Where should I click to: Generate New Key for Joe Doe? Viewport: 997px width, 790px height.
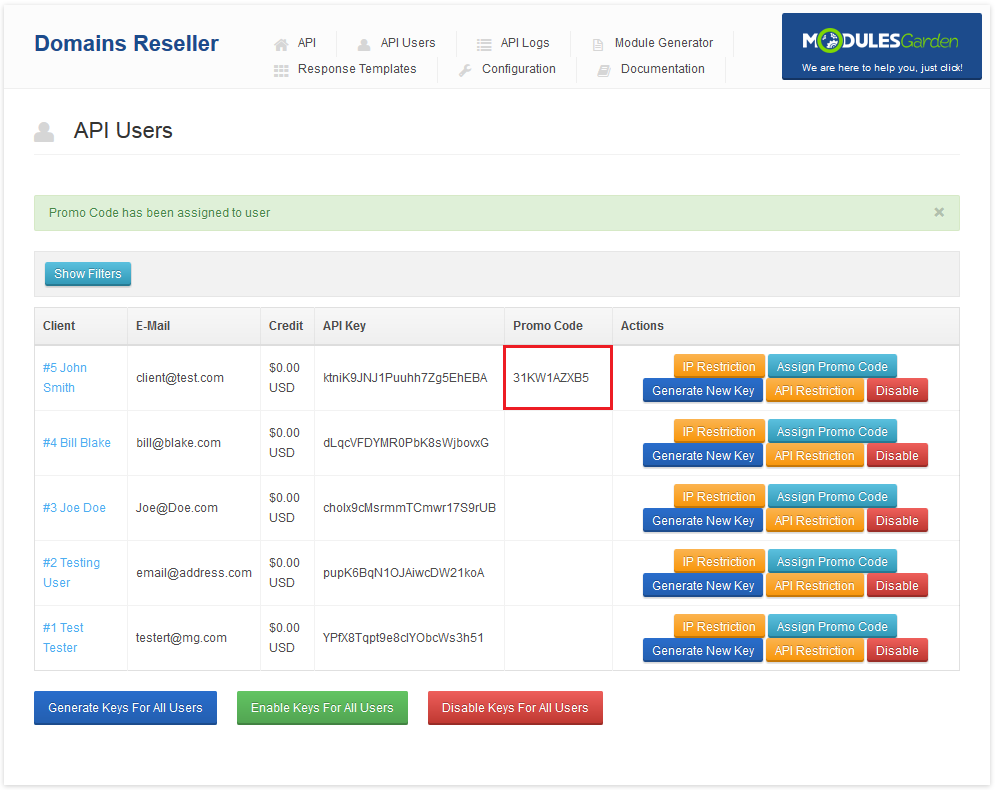click(703, 520)
